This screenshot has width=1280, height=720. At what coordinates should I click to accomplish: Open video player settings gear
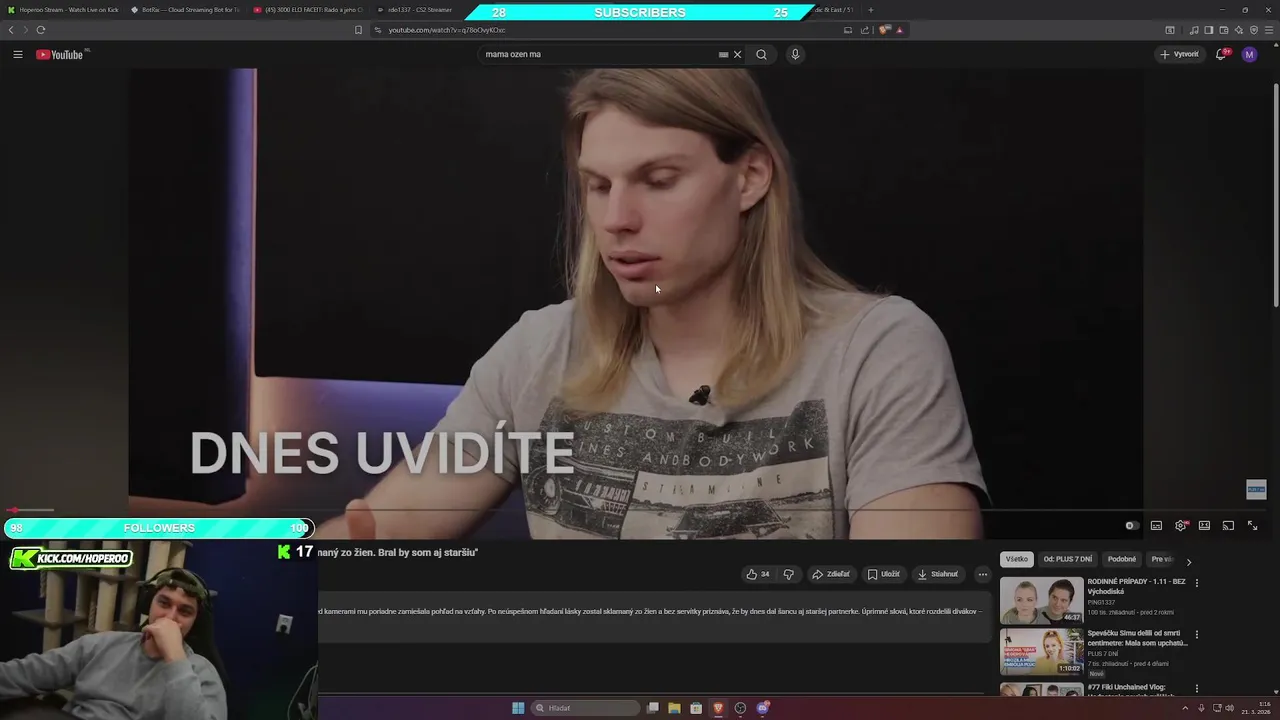click(1181, 526)
